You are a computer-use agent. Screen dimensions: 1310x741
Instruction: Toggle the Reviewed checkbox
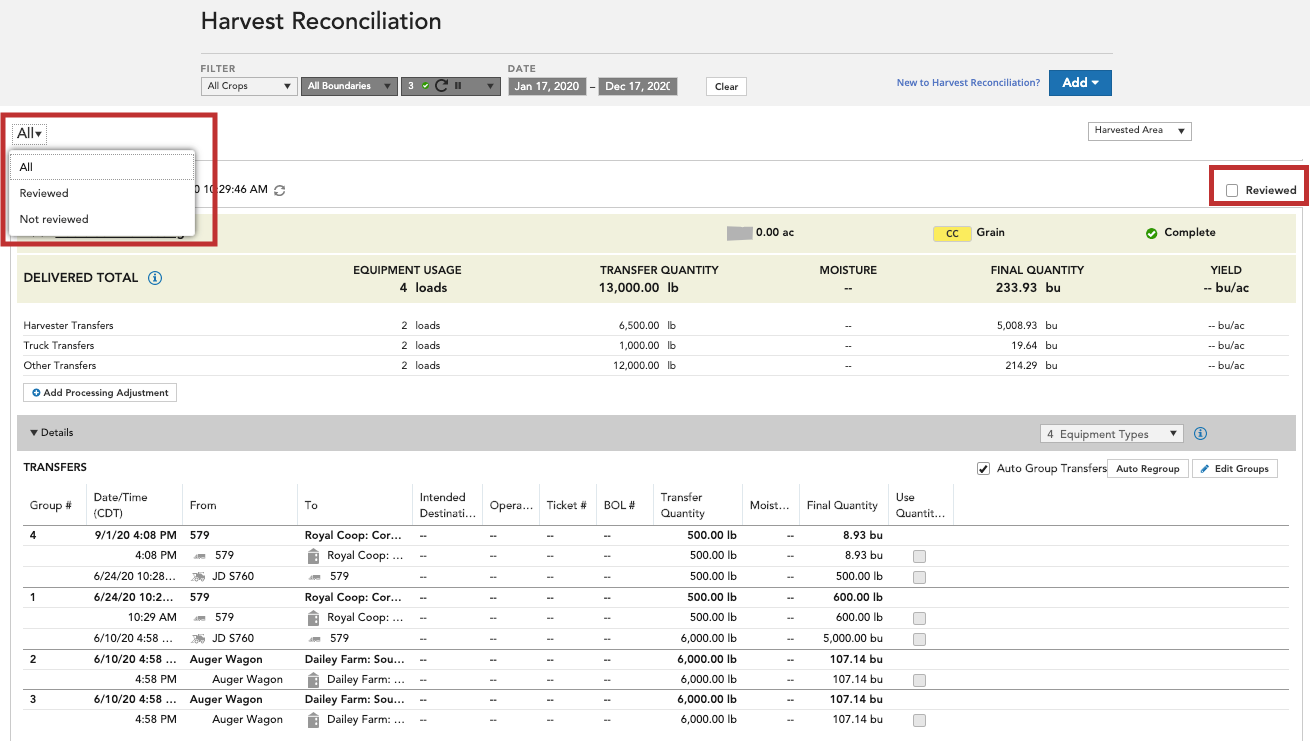coord(1232,190)
